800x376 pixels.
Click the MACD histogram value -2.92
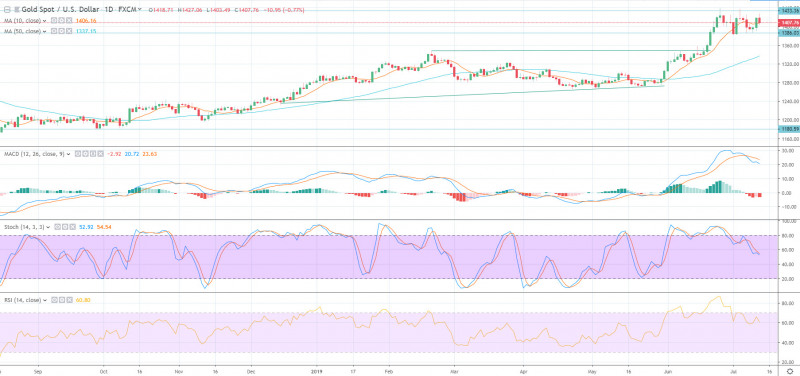click(x=114, y=154)
